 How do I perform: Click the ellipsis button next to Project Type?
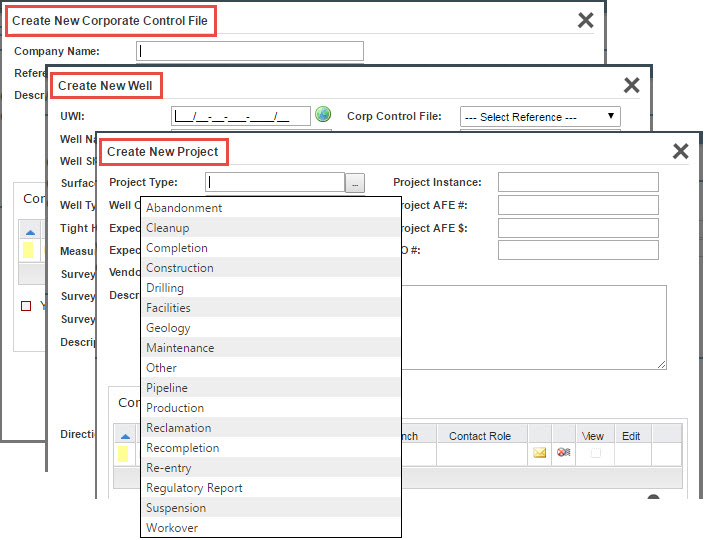click(x=355, y=183)
